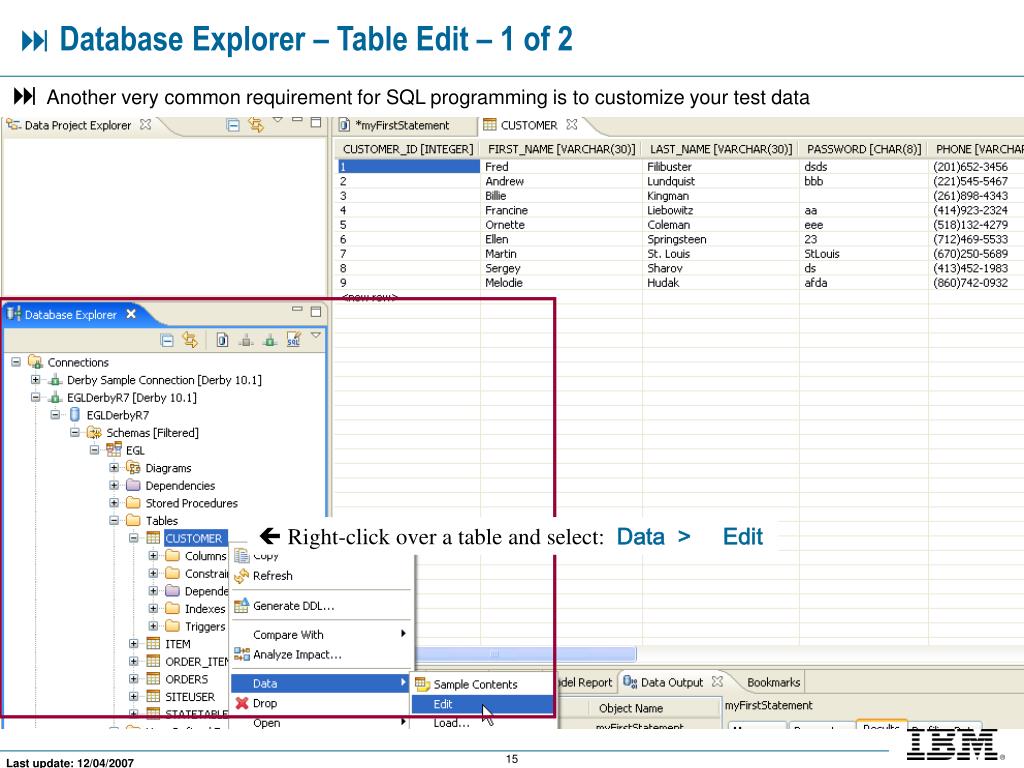
Task: Choose Sample Contents from Data submenu
Action: 482,684
